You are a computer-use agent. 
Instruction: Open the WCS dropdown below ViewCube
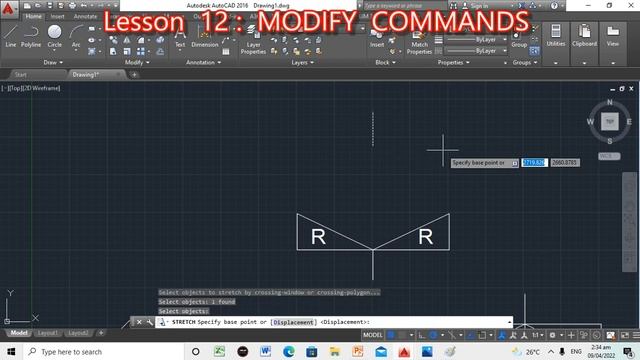tap(609, 156)
